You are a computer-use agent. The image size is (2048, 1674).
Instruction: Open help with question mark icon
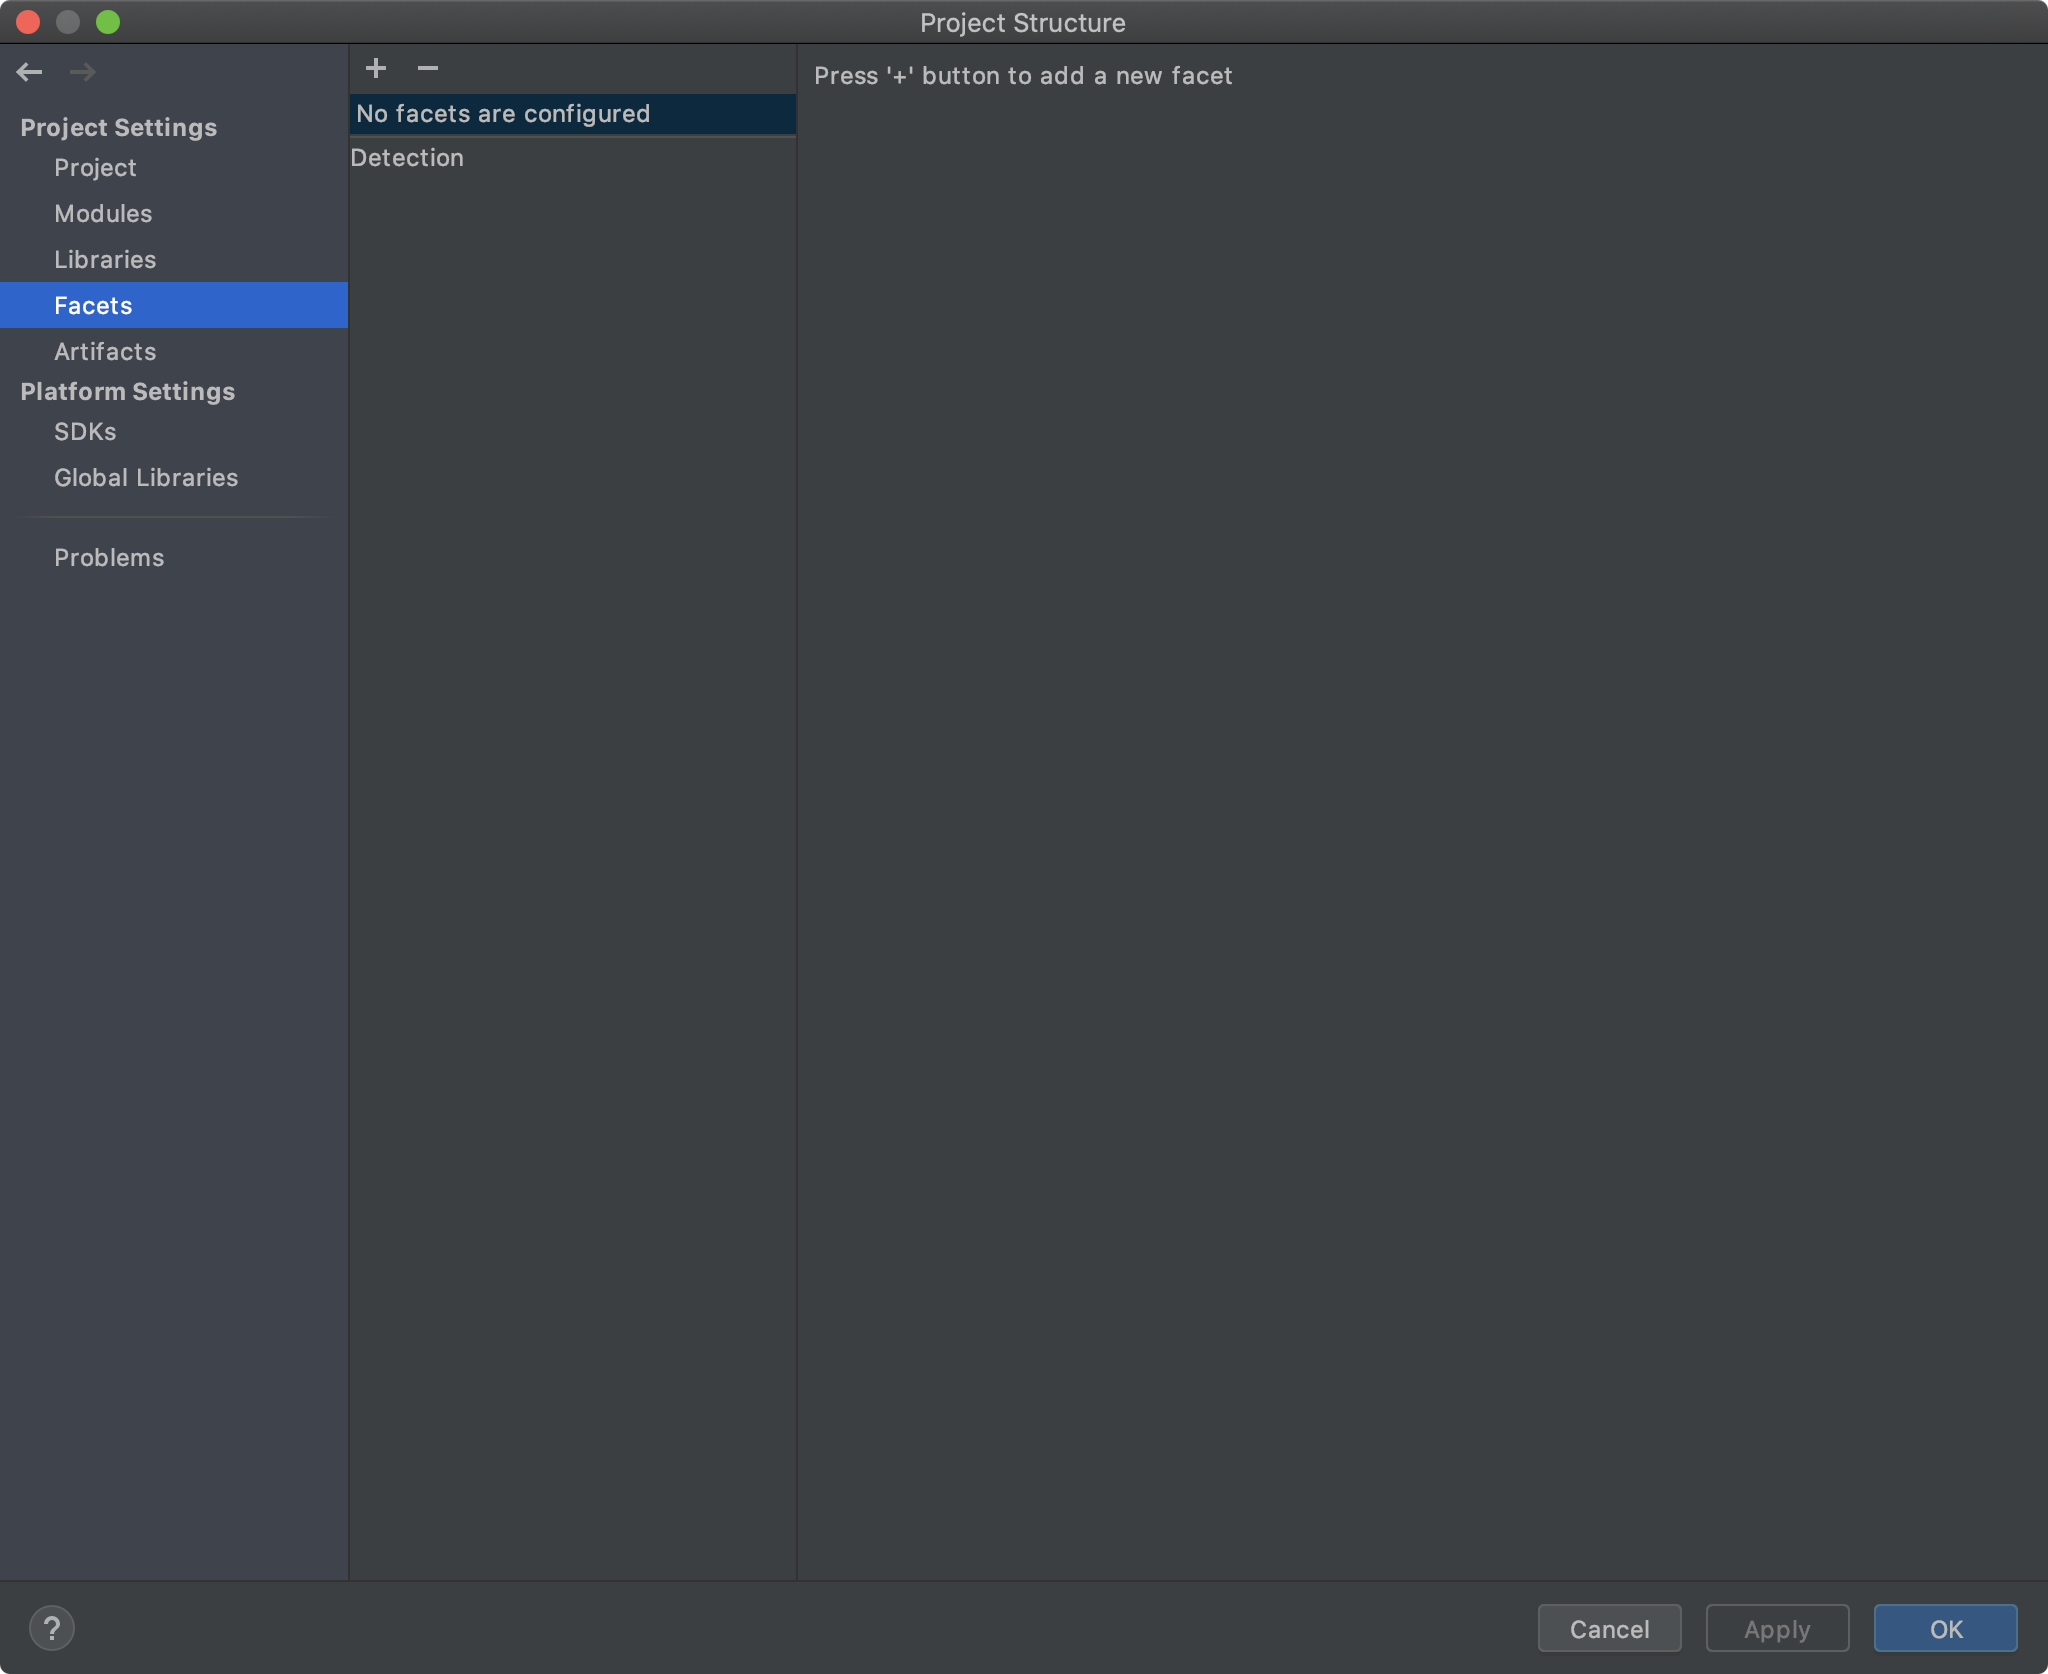click(x=52, y=1628)
